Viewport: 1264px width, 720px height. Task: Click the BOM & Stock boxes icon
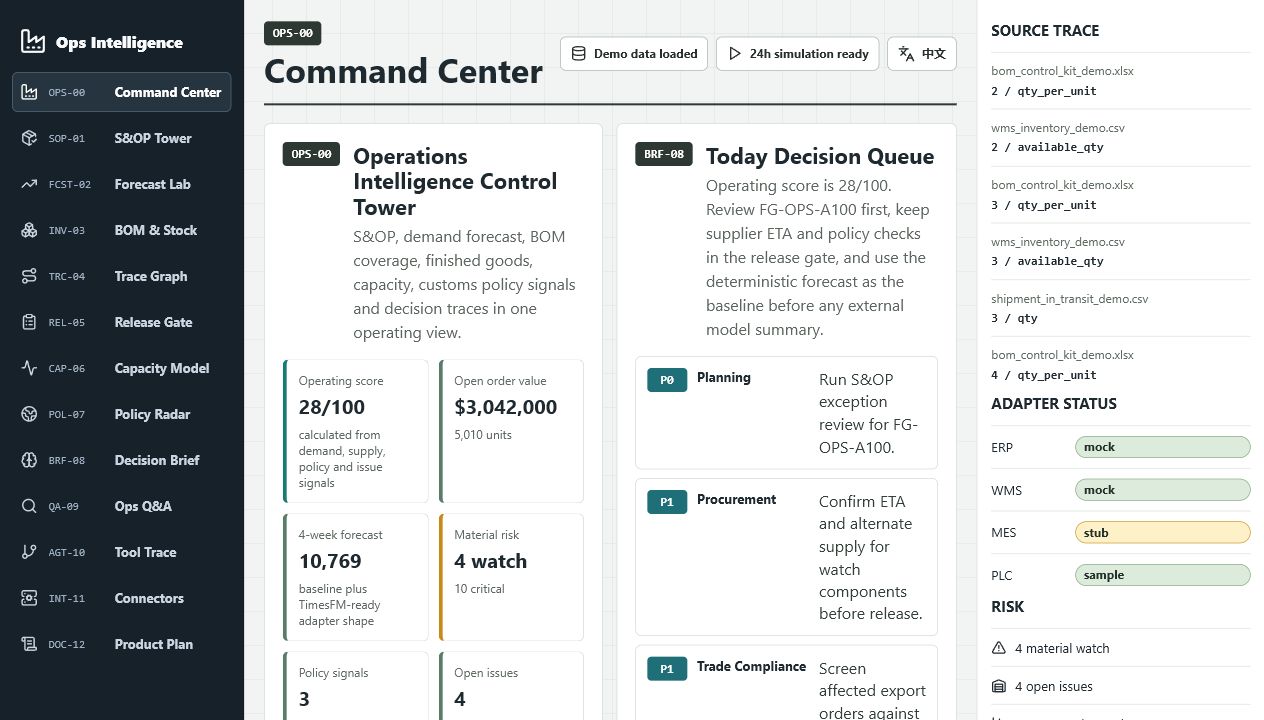(x=29, y=230)
